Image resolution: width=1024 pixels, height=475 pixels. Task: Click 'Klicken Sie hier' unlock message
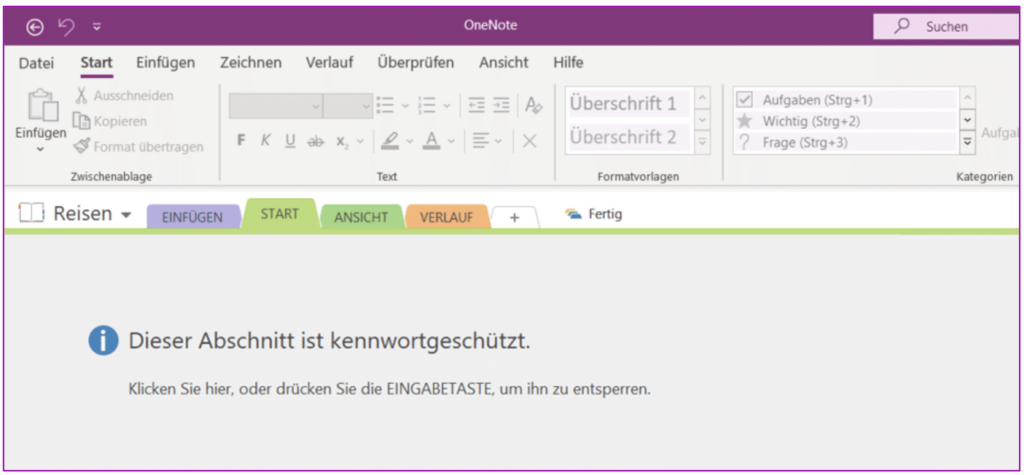point(390,390)
